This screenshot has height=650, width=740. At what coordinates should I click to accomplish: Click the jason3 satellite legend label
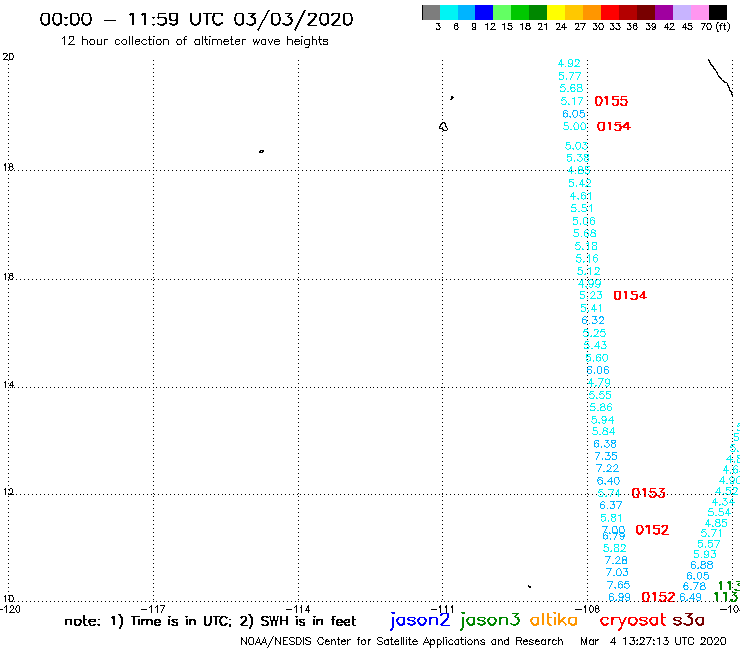click(x=490, y=620)
